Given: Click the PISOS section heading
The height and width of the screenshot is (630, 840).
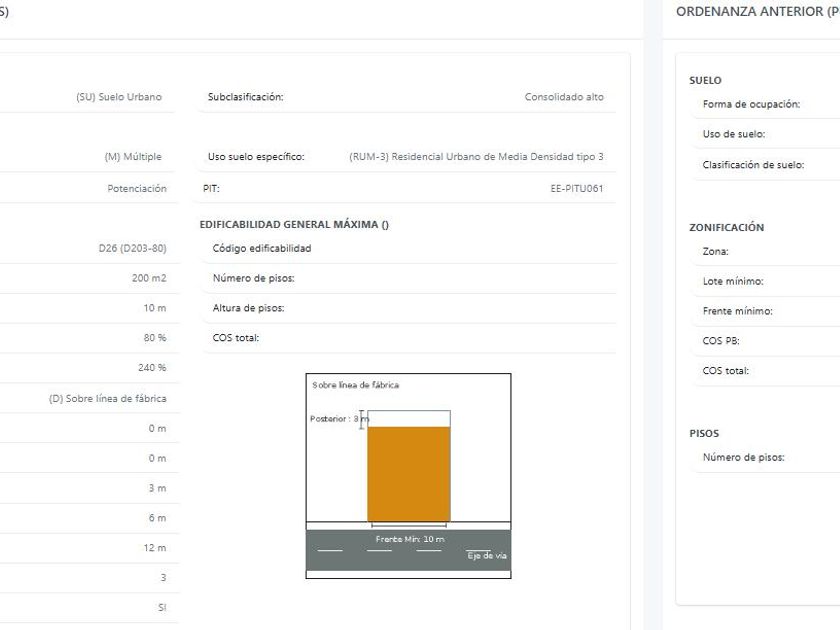Looking at the screenshot, I should 704,434.
